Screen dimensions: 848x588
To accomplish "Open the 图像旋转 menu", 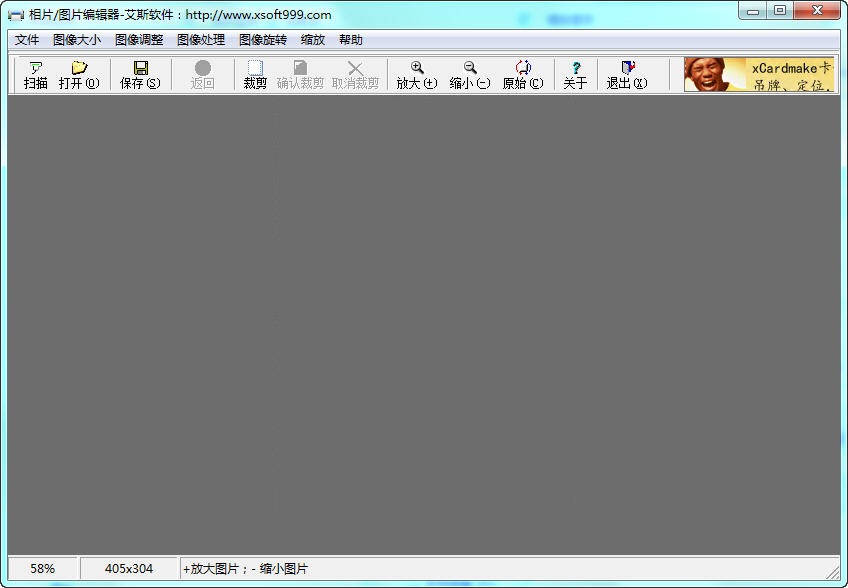I will [263, 40].
